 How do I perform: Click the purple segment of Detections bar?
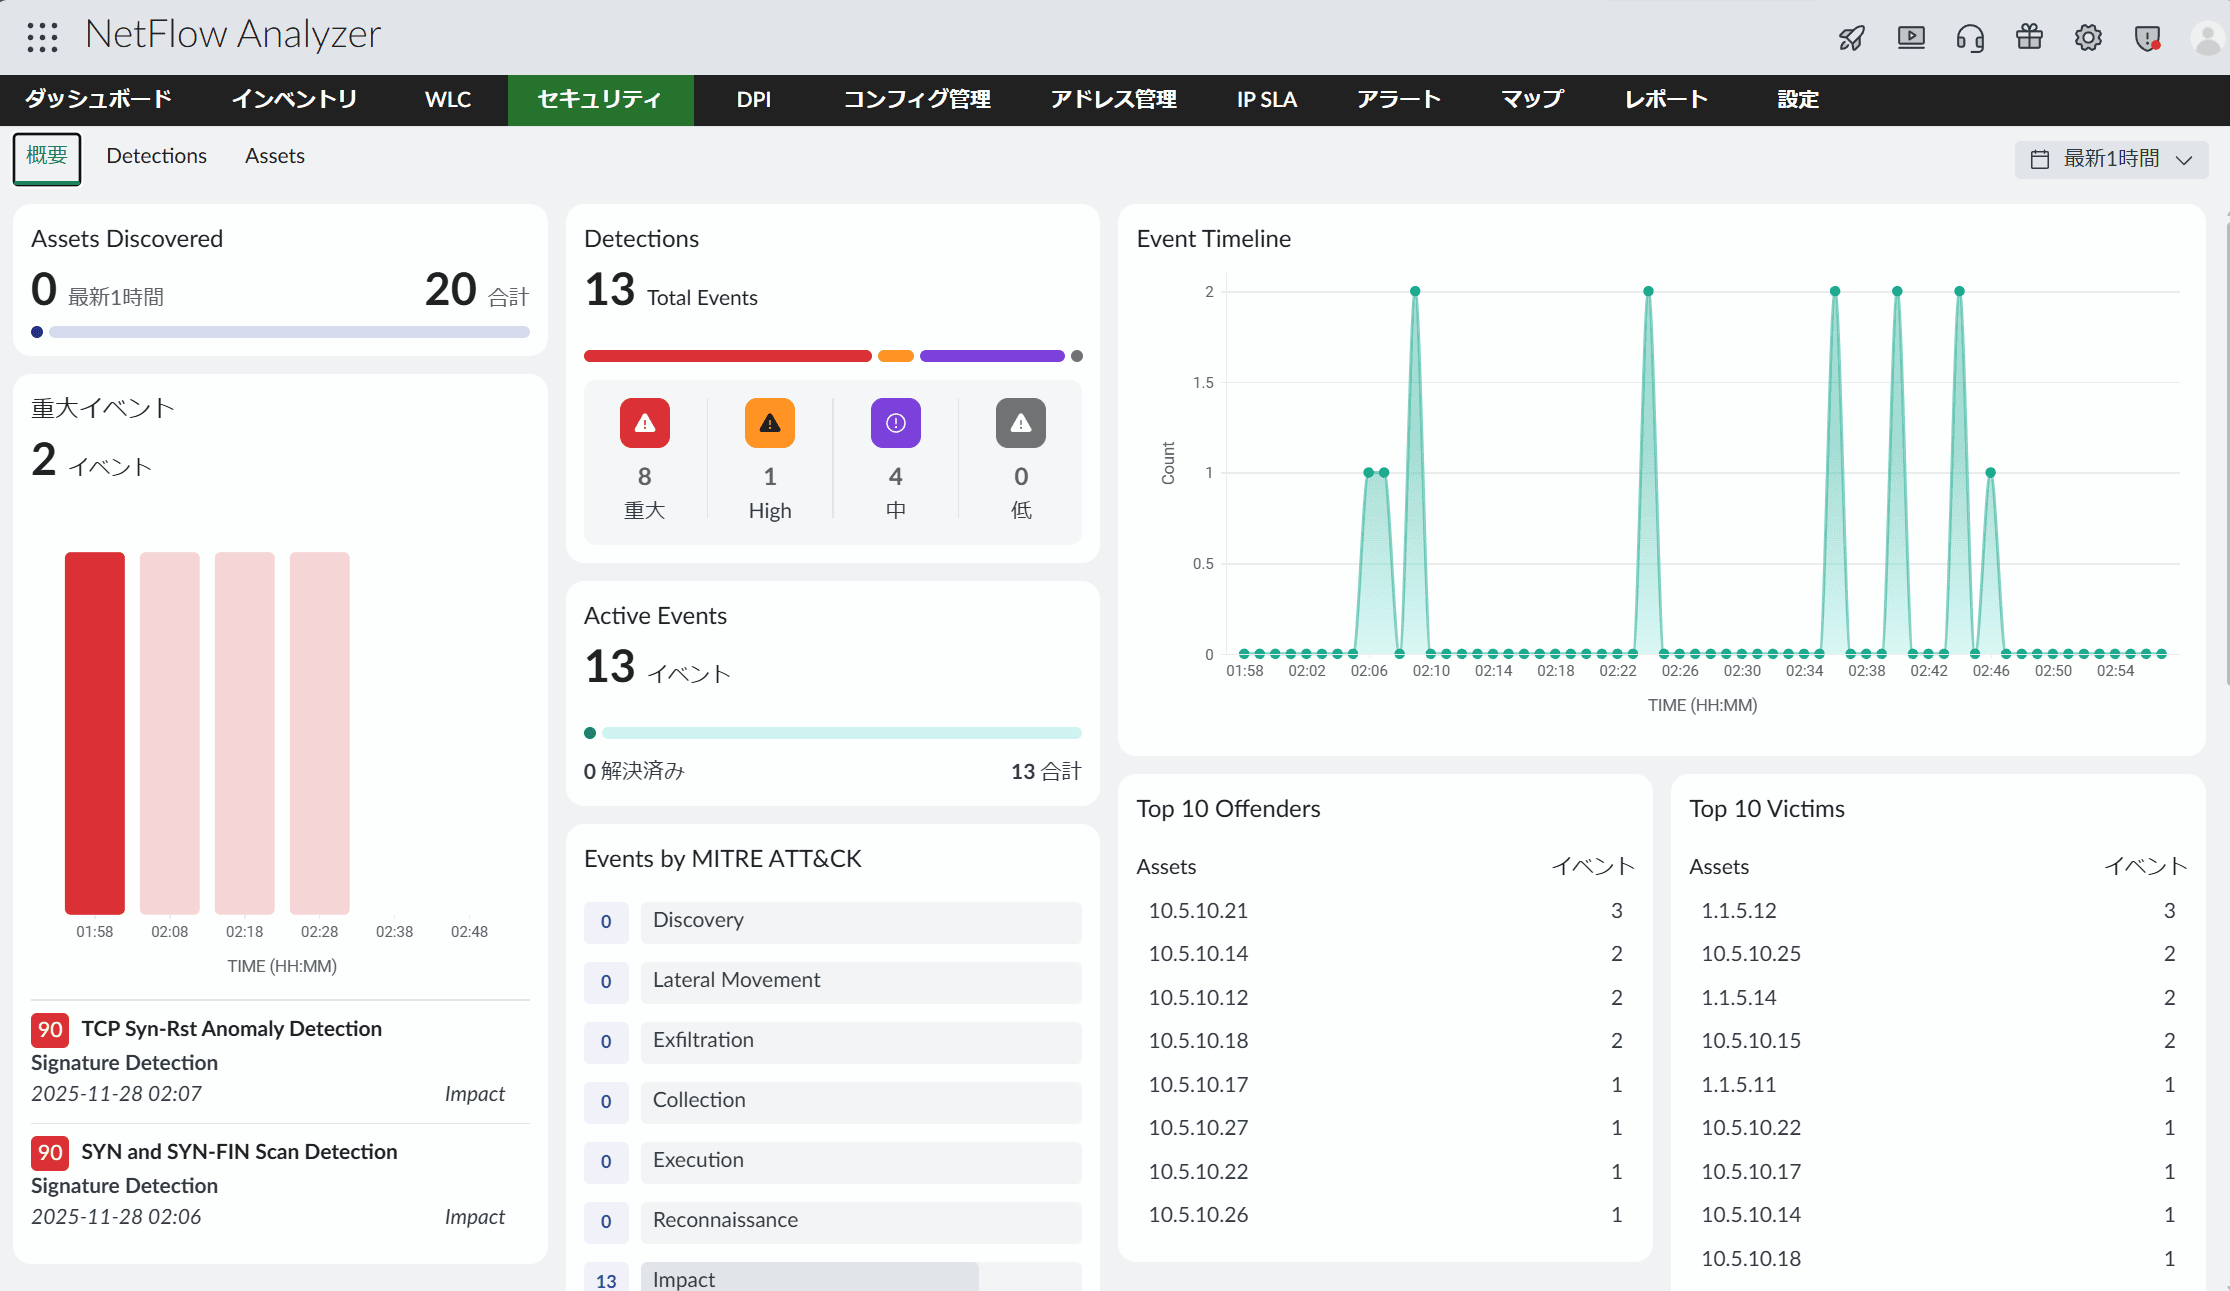pos(992,356)
